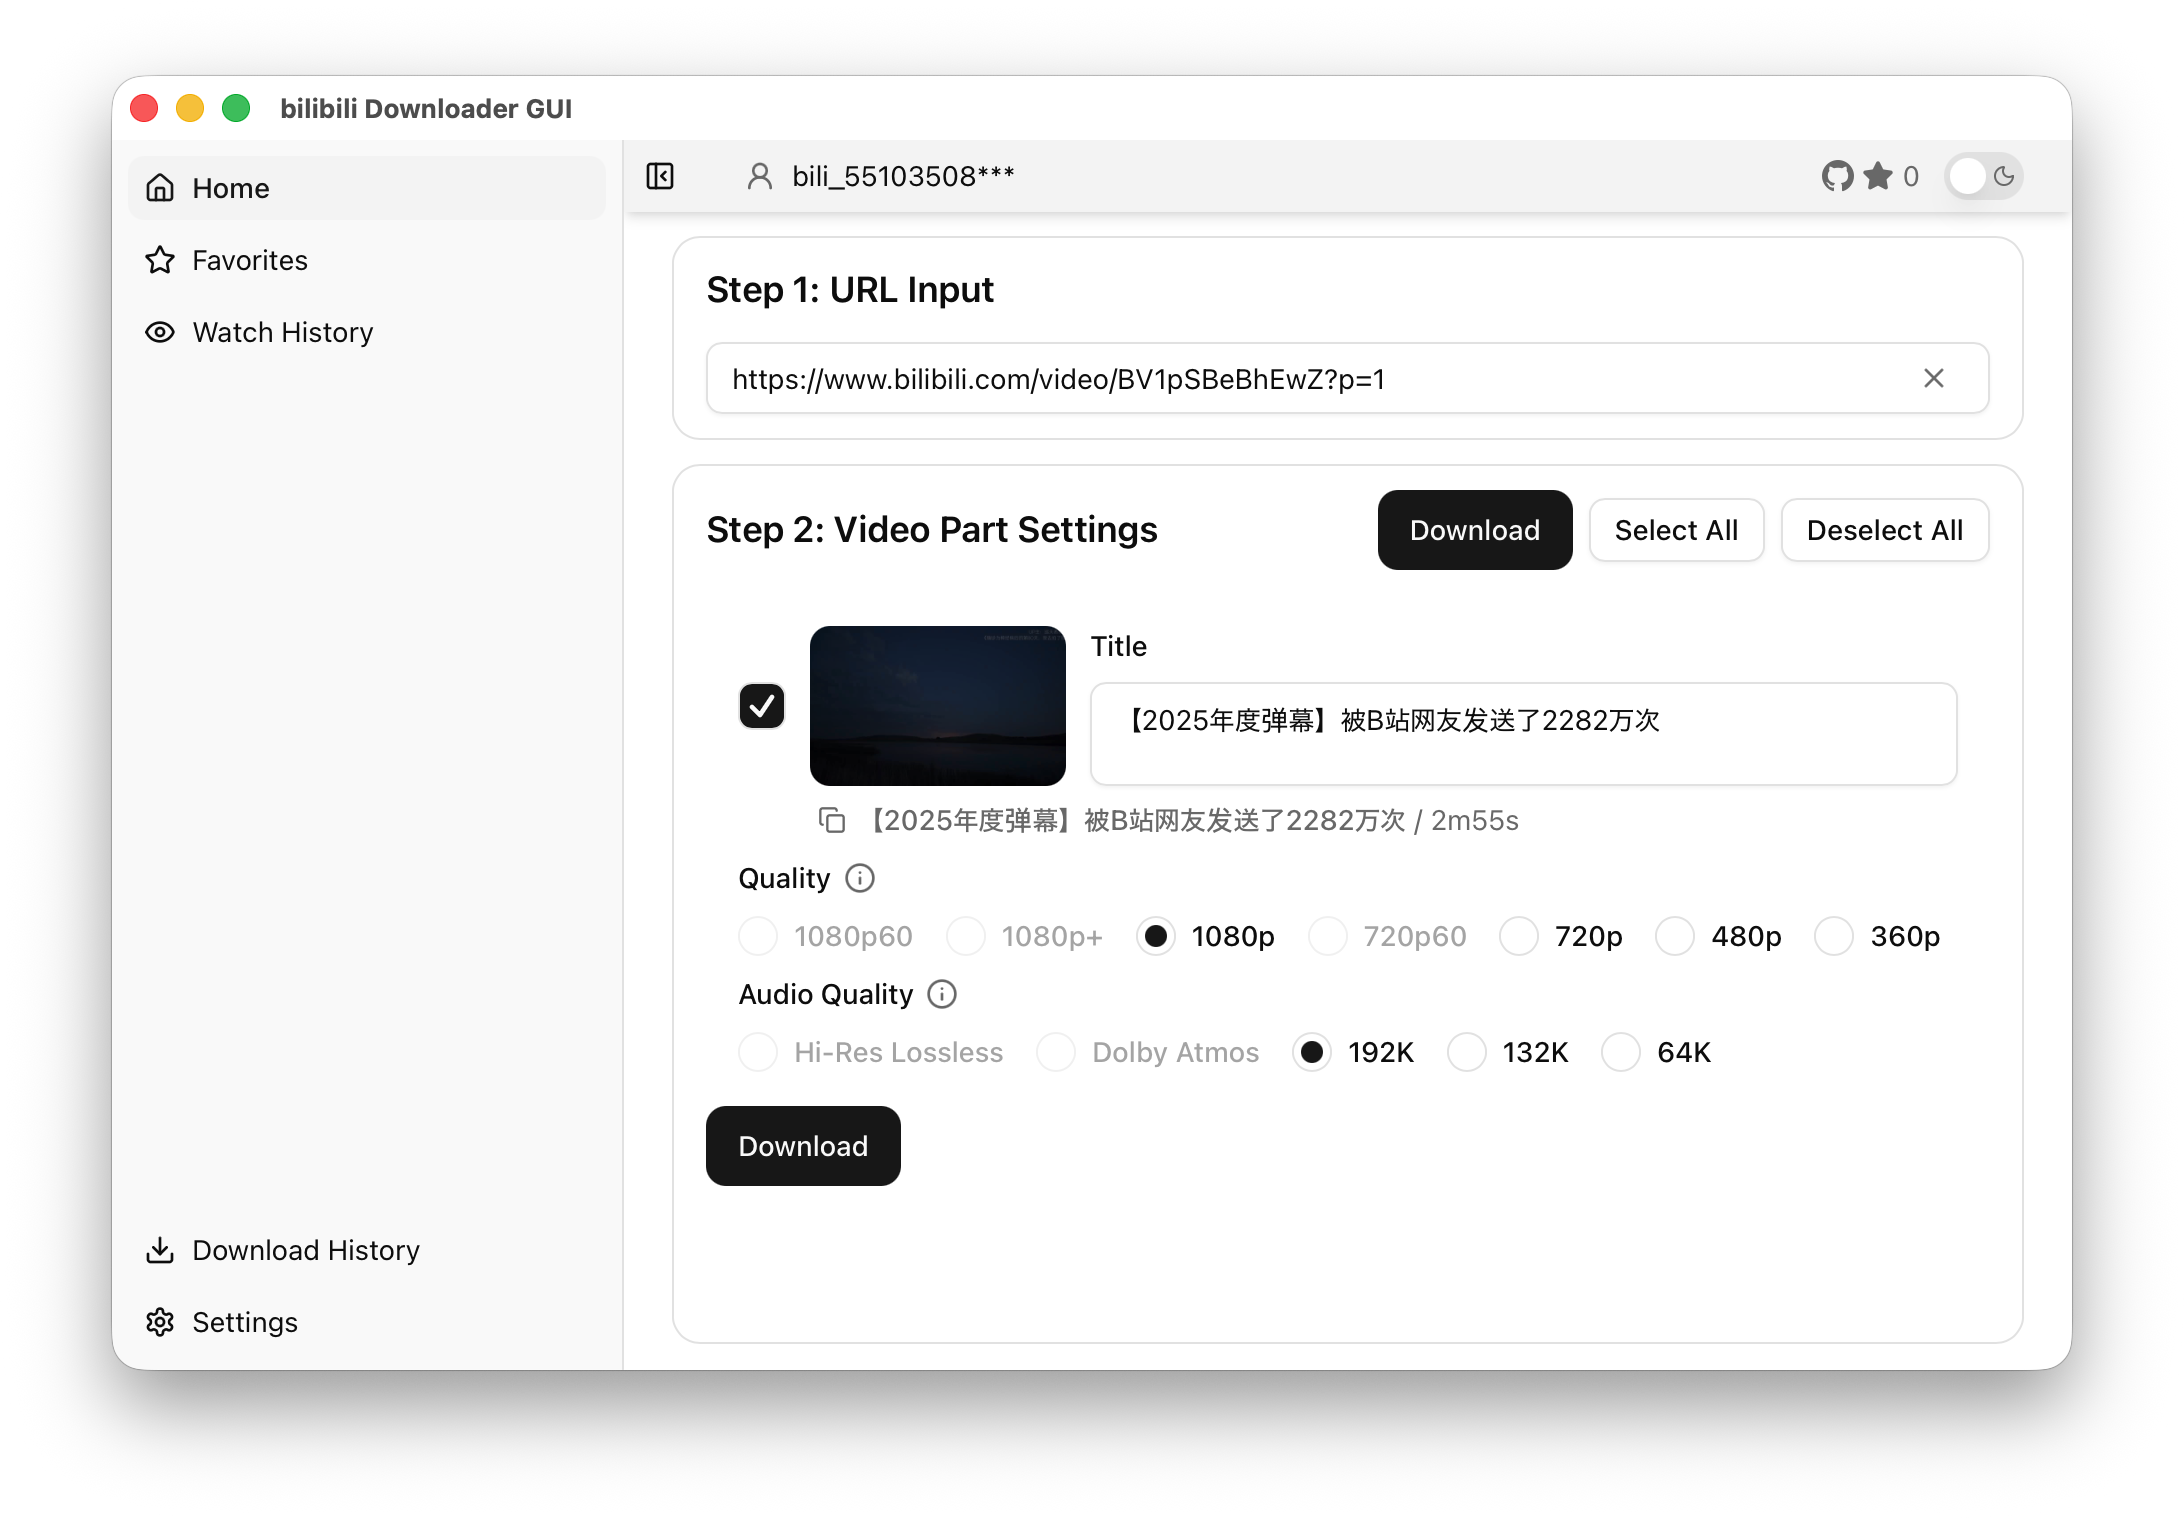Viewport: 2184px width, 1518px height.
Task: Click username bili_55103508***
Action: point(903,176)
